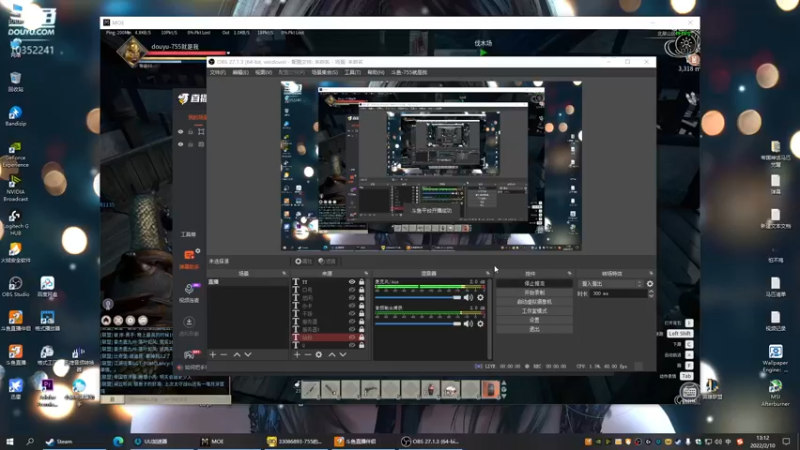Viewport: 800px width, 450px height.
Task: Open microphone/Aux mixer settings gear
Action: click(x=480, y=297)
